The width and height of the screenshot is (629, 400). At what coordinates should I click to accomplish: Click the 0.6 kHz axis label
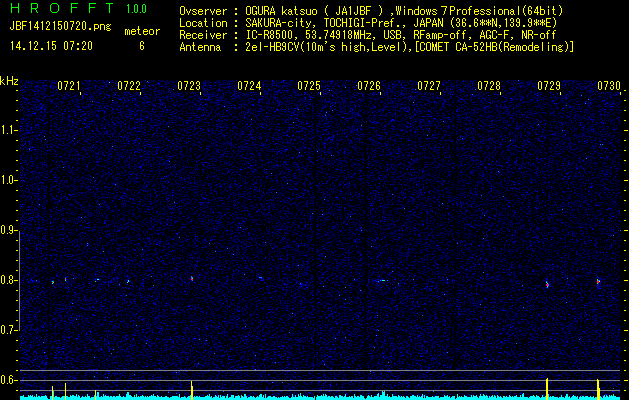(8, 380)
